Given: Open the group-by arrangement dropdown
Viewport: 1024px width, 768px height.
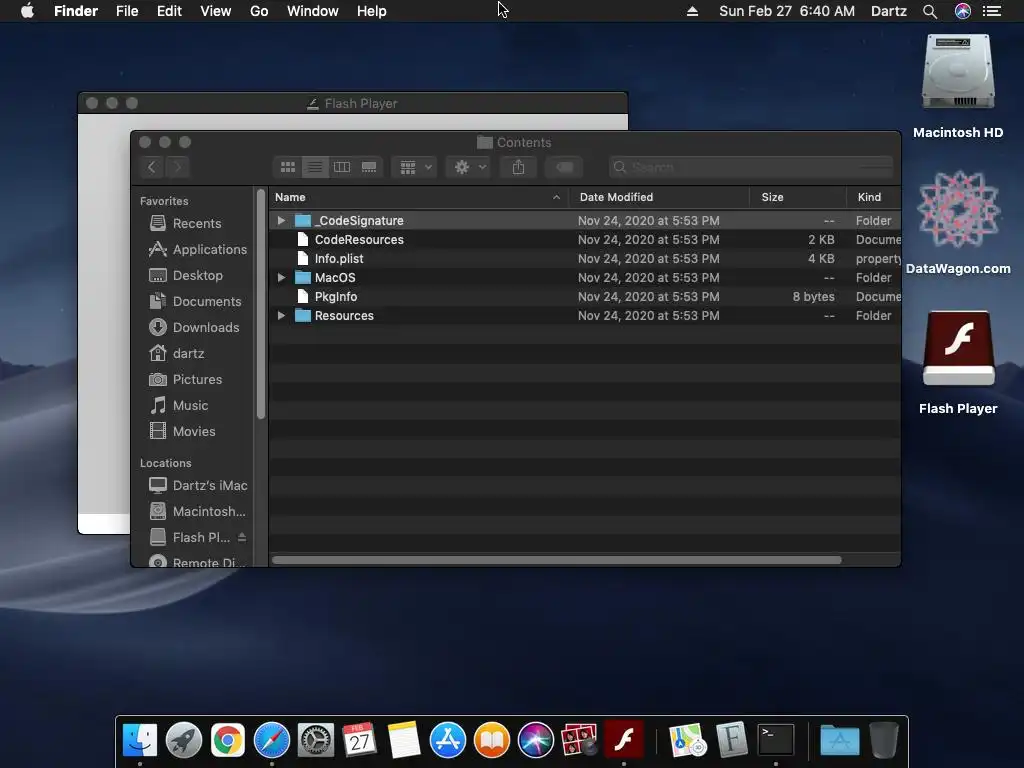Looking at the screenshot, I should (415, 167).
